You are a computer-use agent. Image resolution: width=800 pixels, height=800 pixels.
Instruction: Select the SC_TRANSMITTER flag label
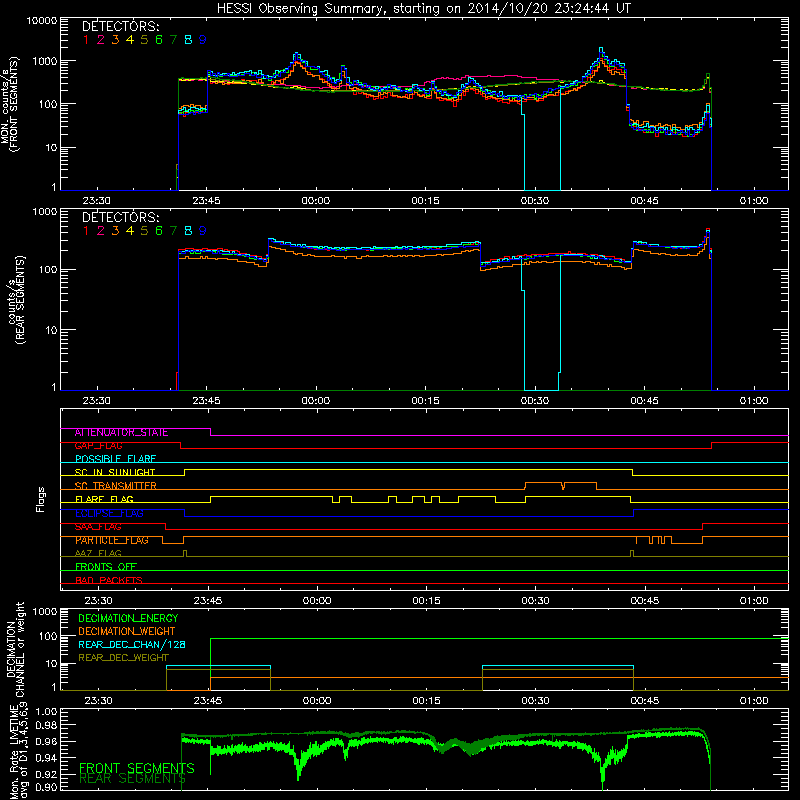pos(115,486)
